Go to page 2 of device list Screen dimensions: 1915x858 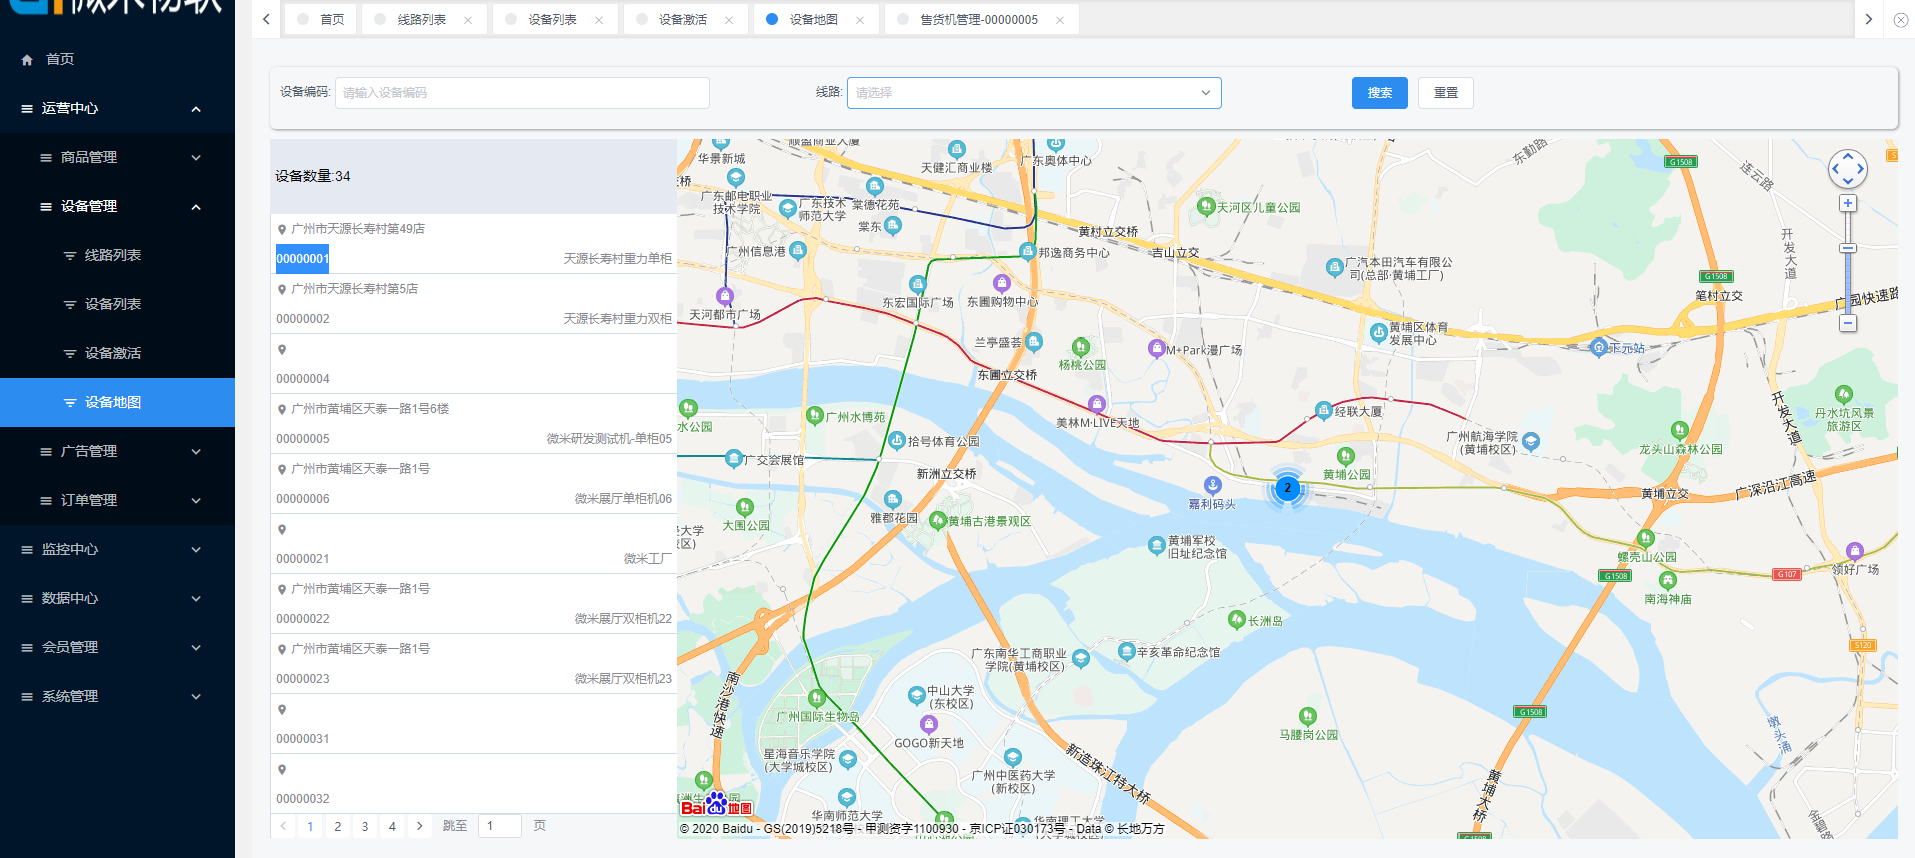coord(338,826)
